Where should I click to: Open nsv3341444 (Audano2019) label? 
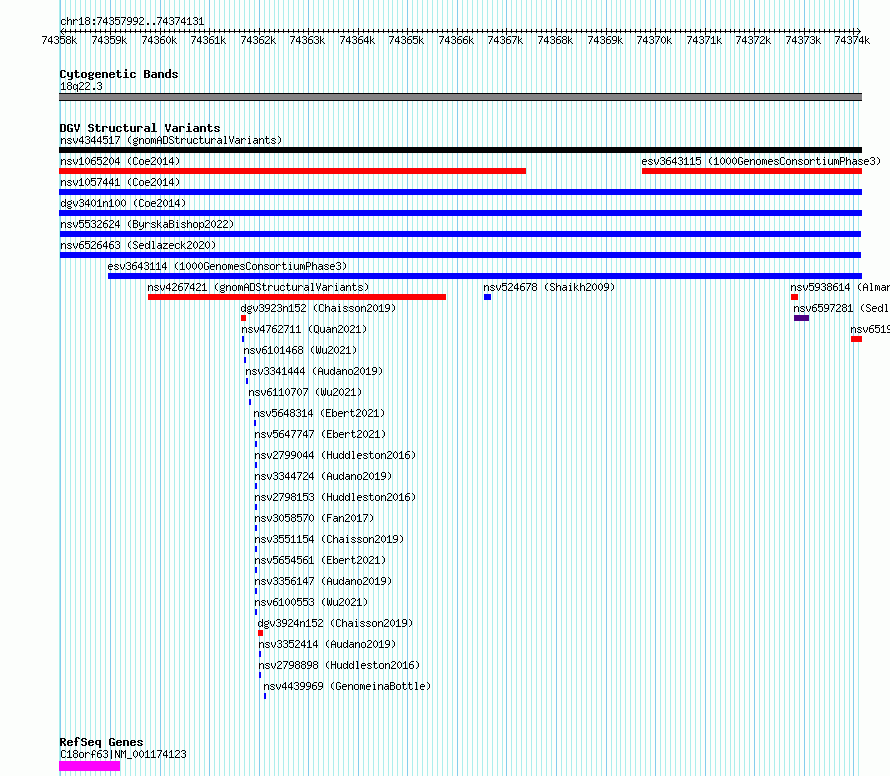coord(314,371)
